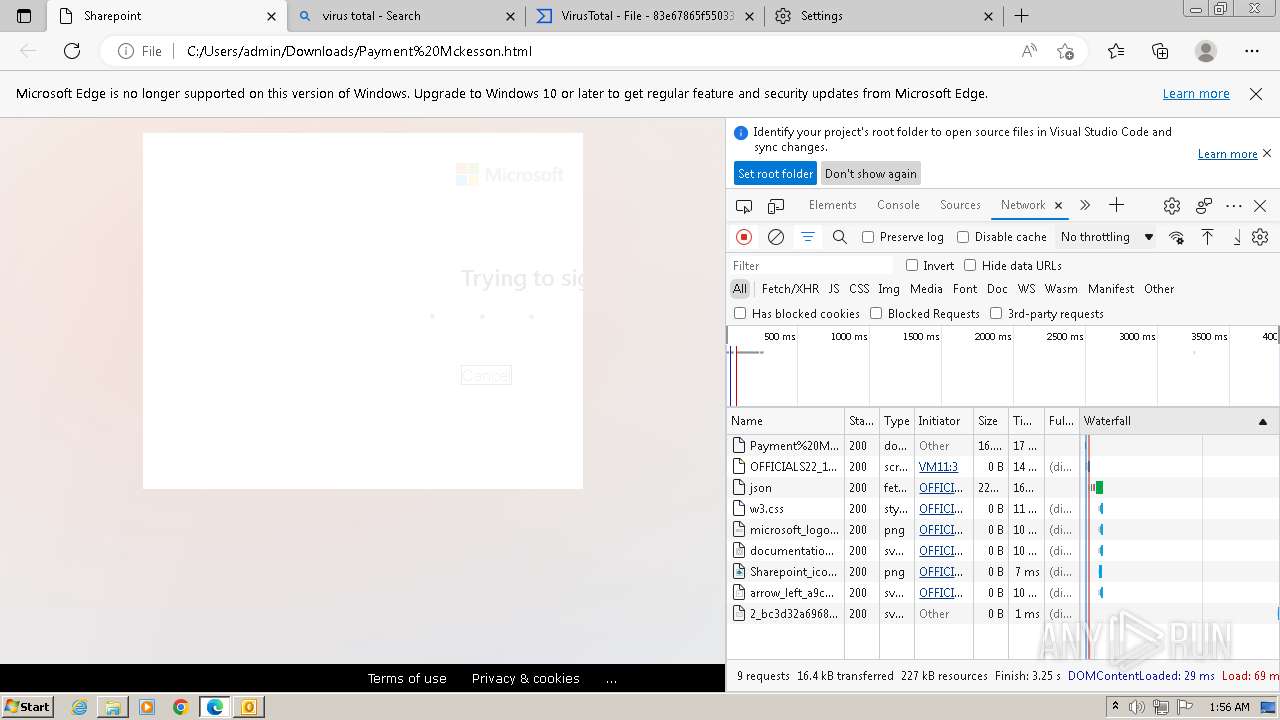Image resolution: width=1280 pixels, height=720 pixels.
Task: Dismiss the Edge unsupported notification bar
Action: pyautogui.click(x=1256, y=94)
